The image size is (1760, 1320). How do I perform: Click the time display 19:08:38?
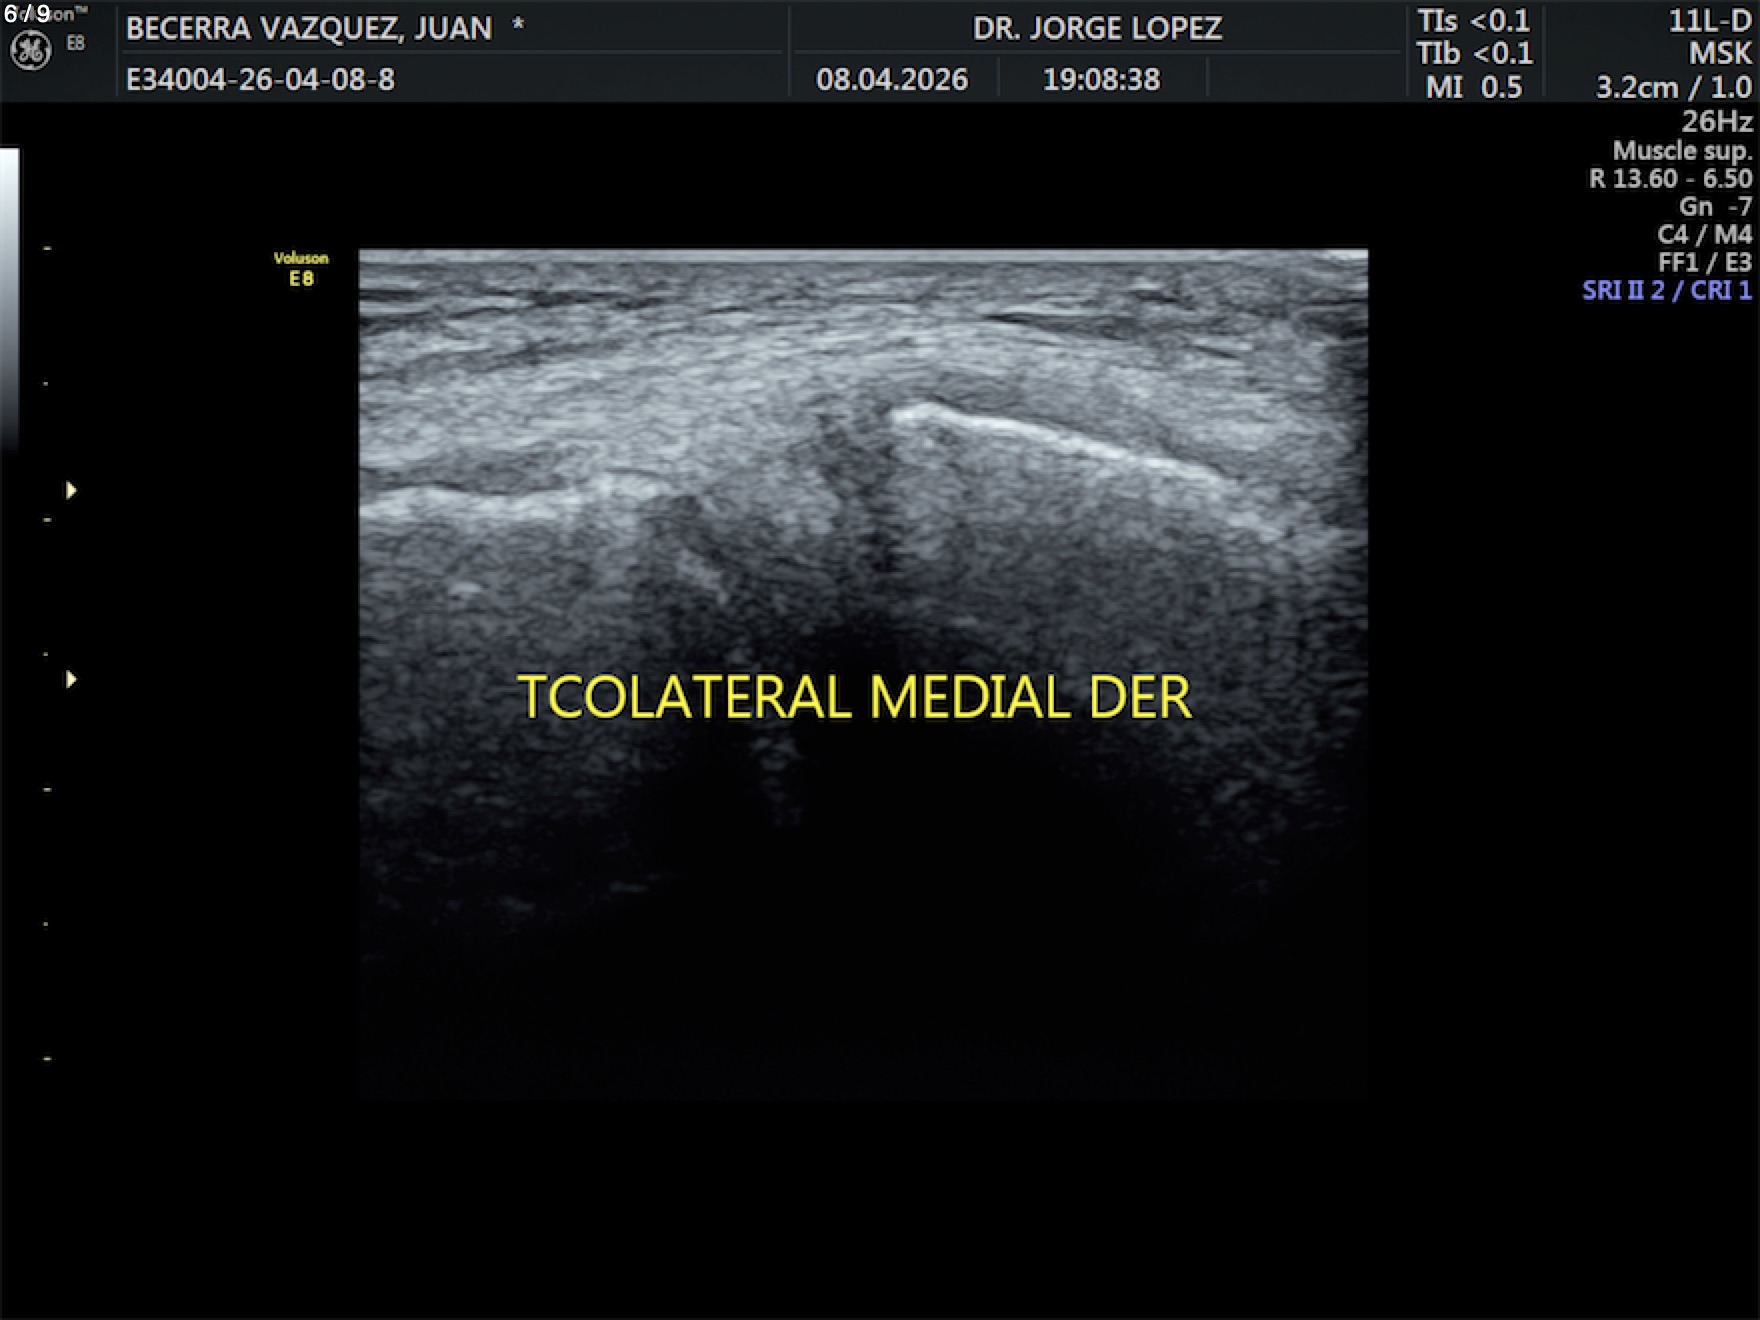click(1101, 80)
